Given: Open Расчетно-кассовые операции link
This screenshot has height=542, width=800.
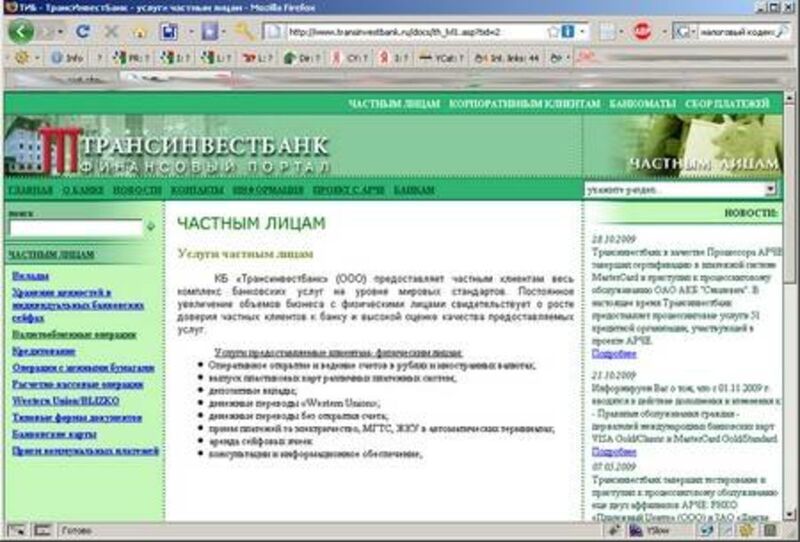Looking at the screenshot, I should coord(78,384).
